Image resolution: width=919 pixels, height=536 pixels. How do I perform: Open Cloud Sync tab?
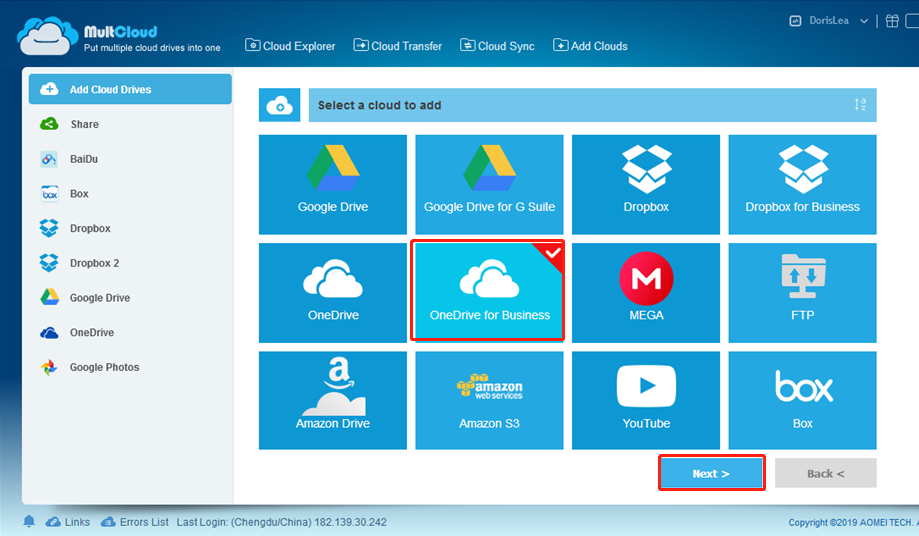pyautogui.click(x=497, y=46)
